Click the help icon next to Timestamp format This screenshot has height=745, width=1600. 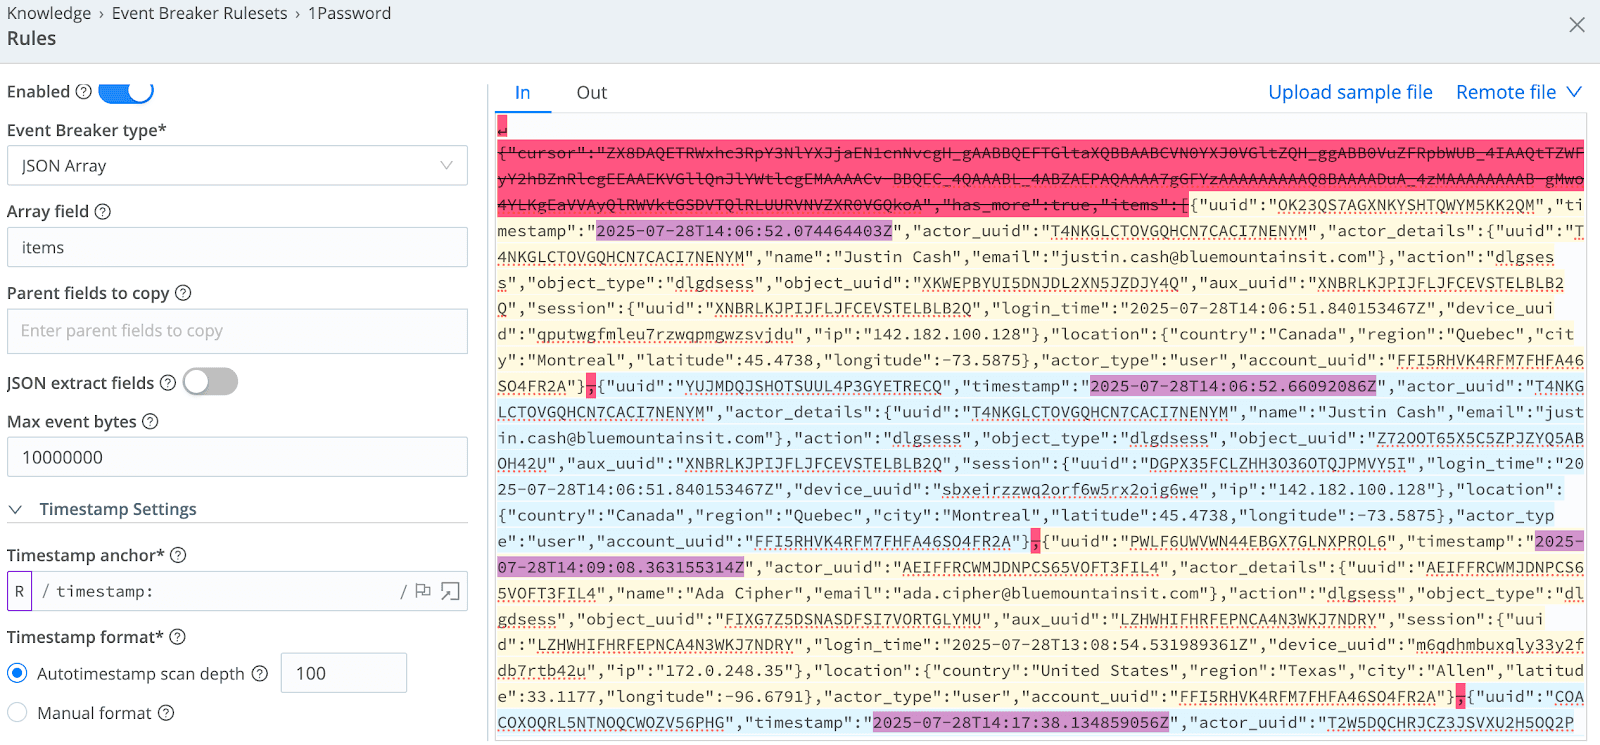177,637
